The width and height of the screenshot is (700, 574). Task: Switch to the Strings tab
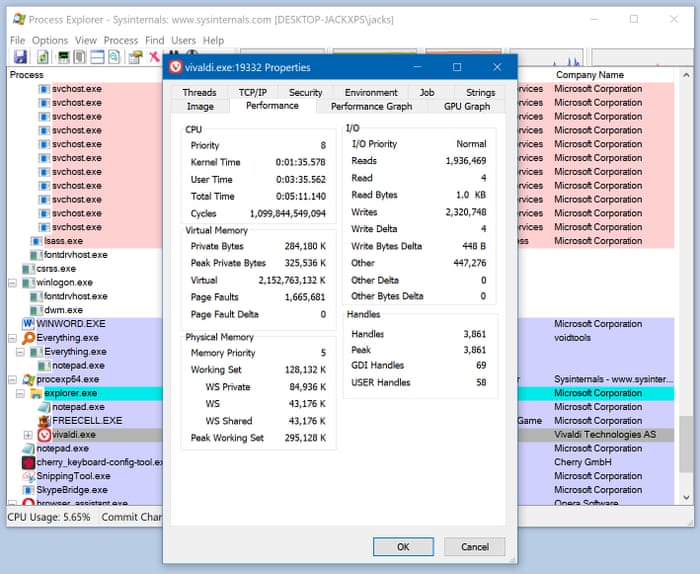click(480, 92)
